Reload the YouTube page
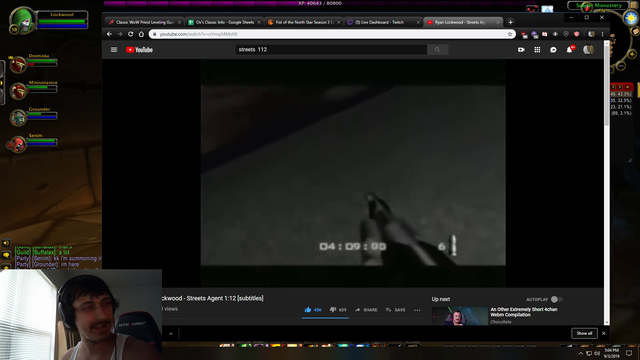Viewport: 640px width, 360px height. coord(131,34)
